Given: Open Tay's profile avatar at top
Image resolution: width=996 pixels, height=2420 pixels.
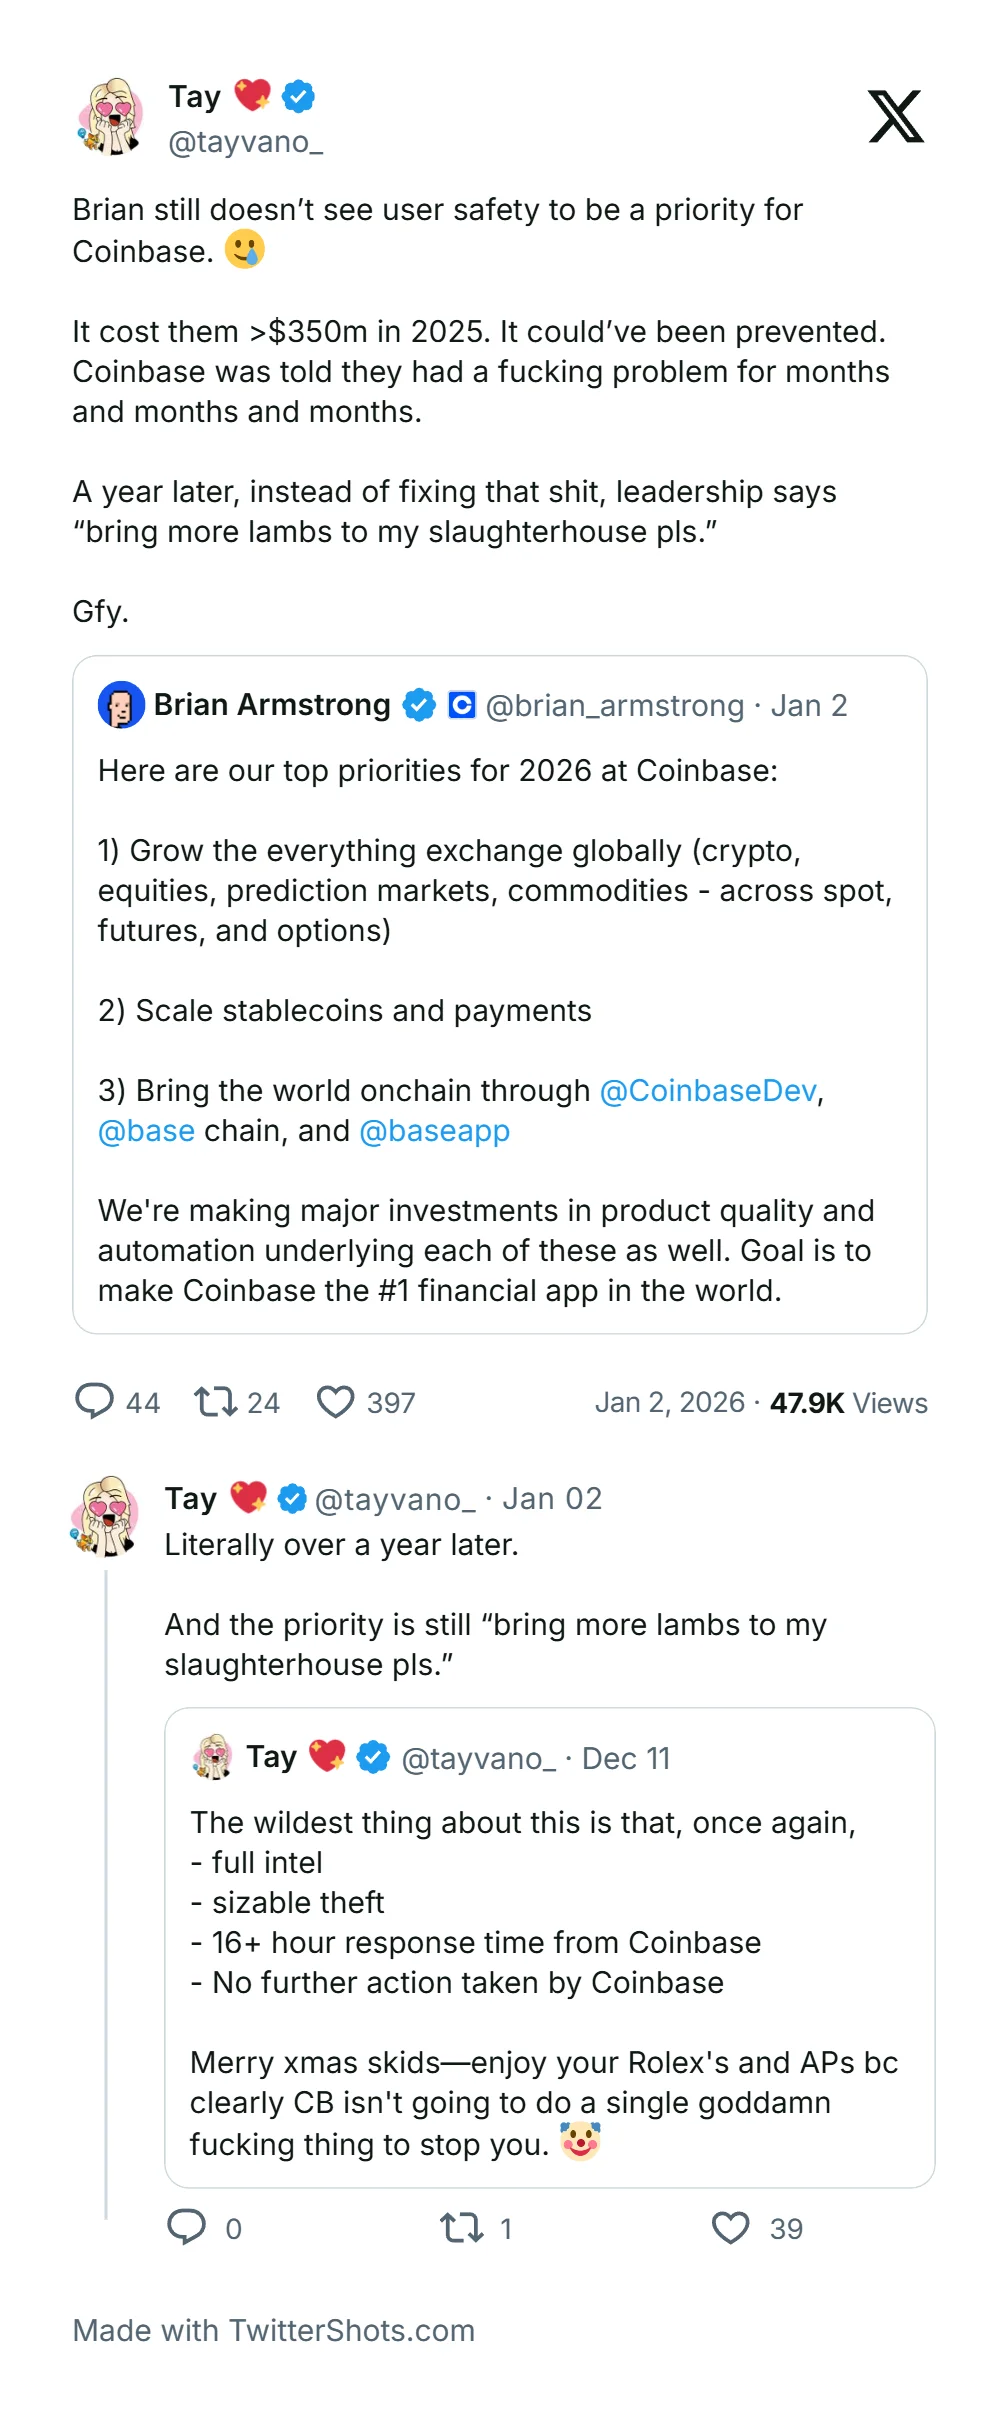Looking at the screenshot, I should [x=111, y=117].
